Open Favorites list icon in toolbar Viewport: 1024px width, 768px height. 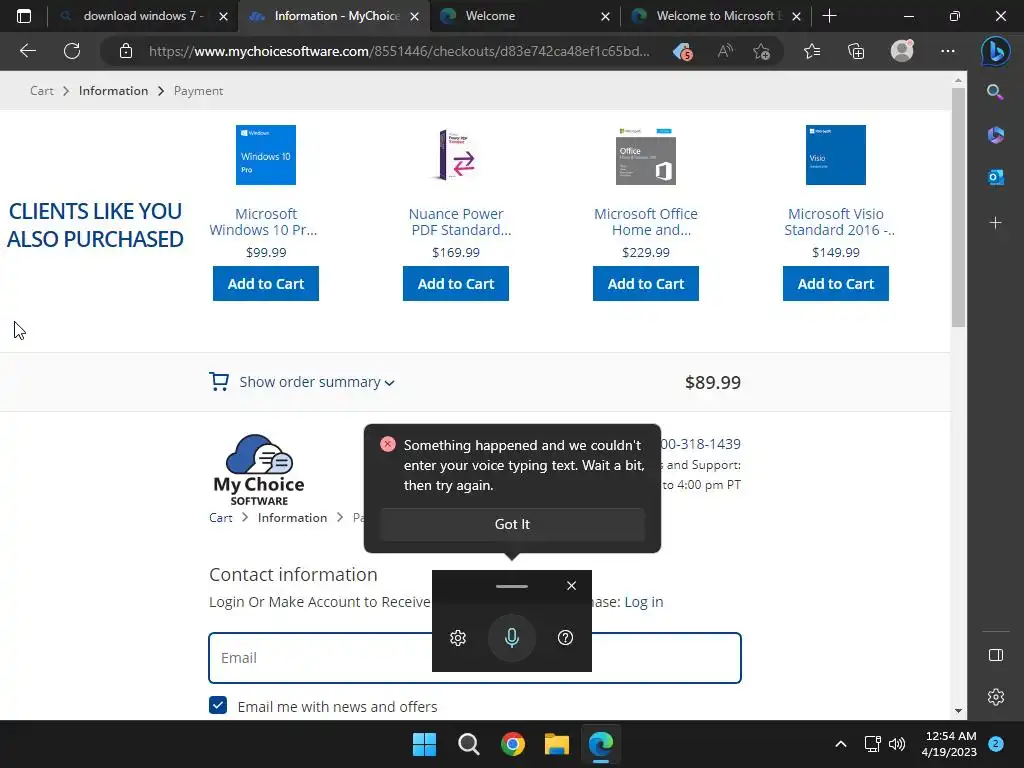coord(812,51)
